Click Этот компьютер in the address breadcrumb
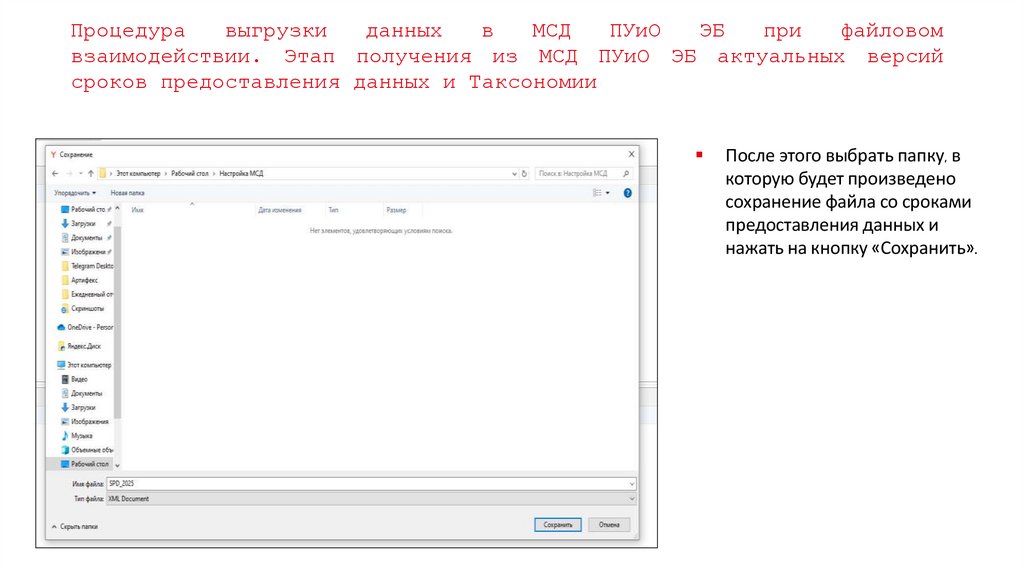The width and height of the screenshot is (1024, 574). tap(138, 174)
